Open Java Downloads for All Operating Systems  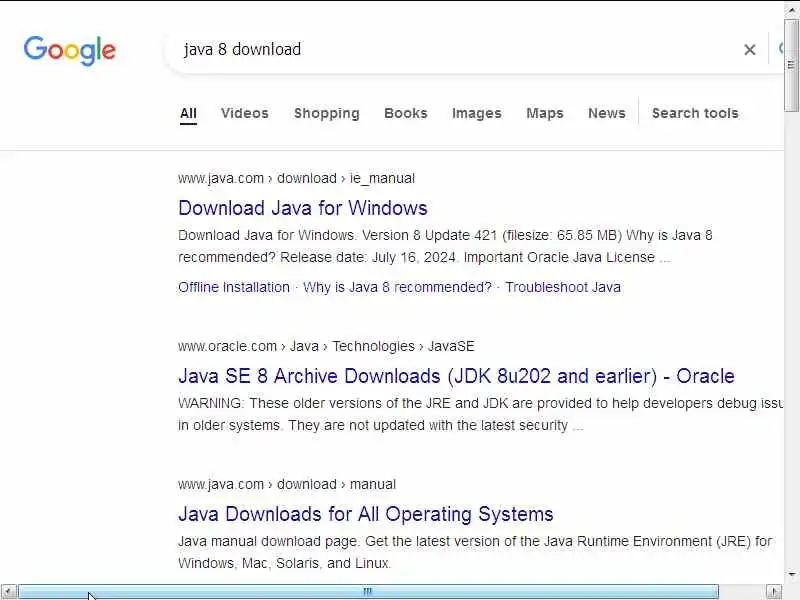coord(365,514)
